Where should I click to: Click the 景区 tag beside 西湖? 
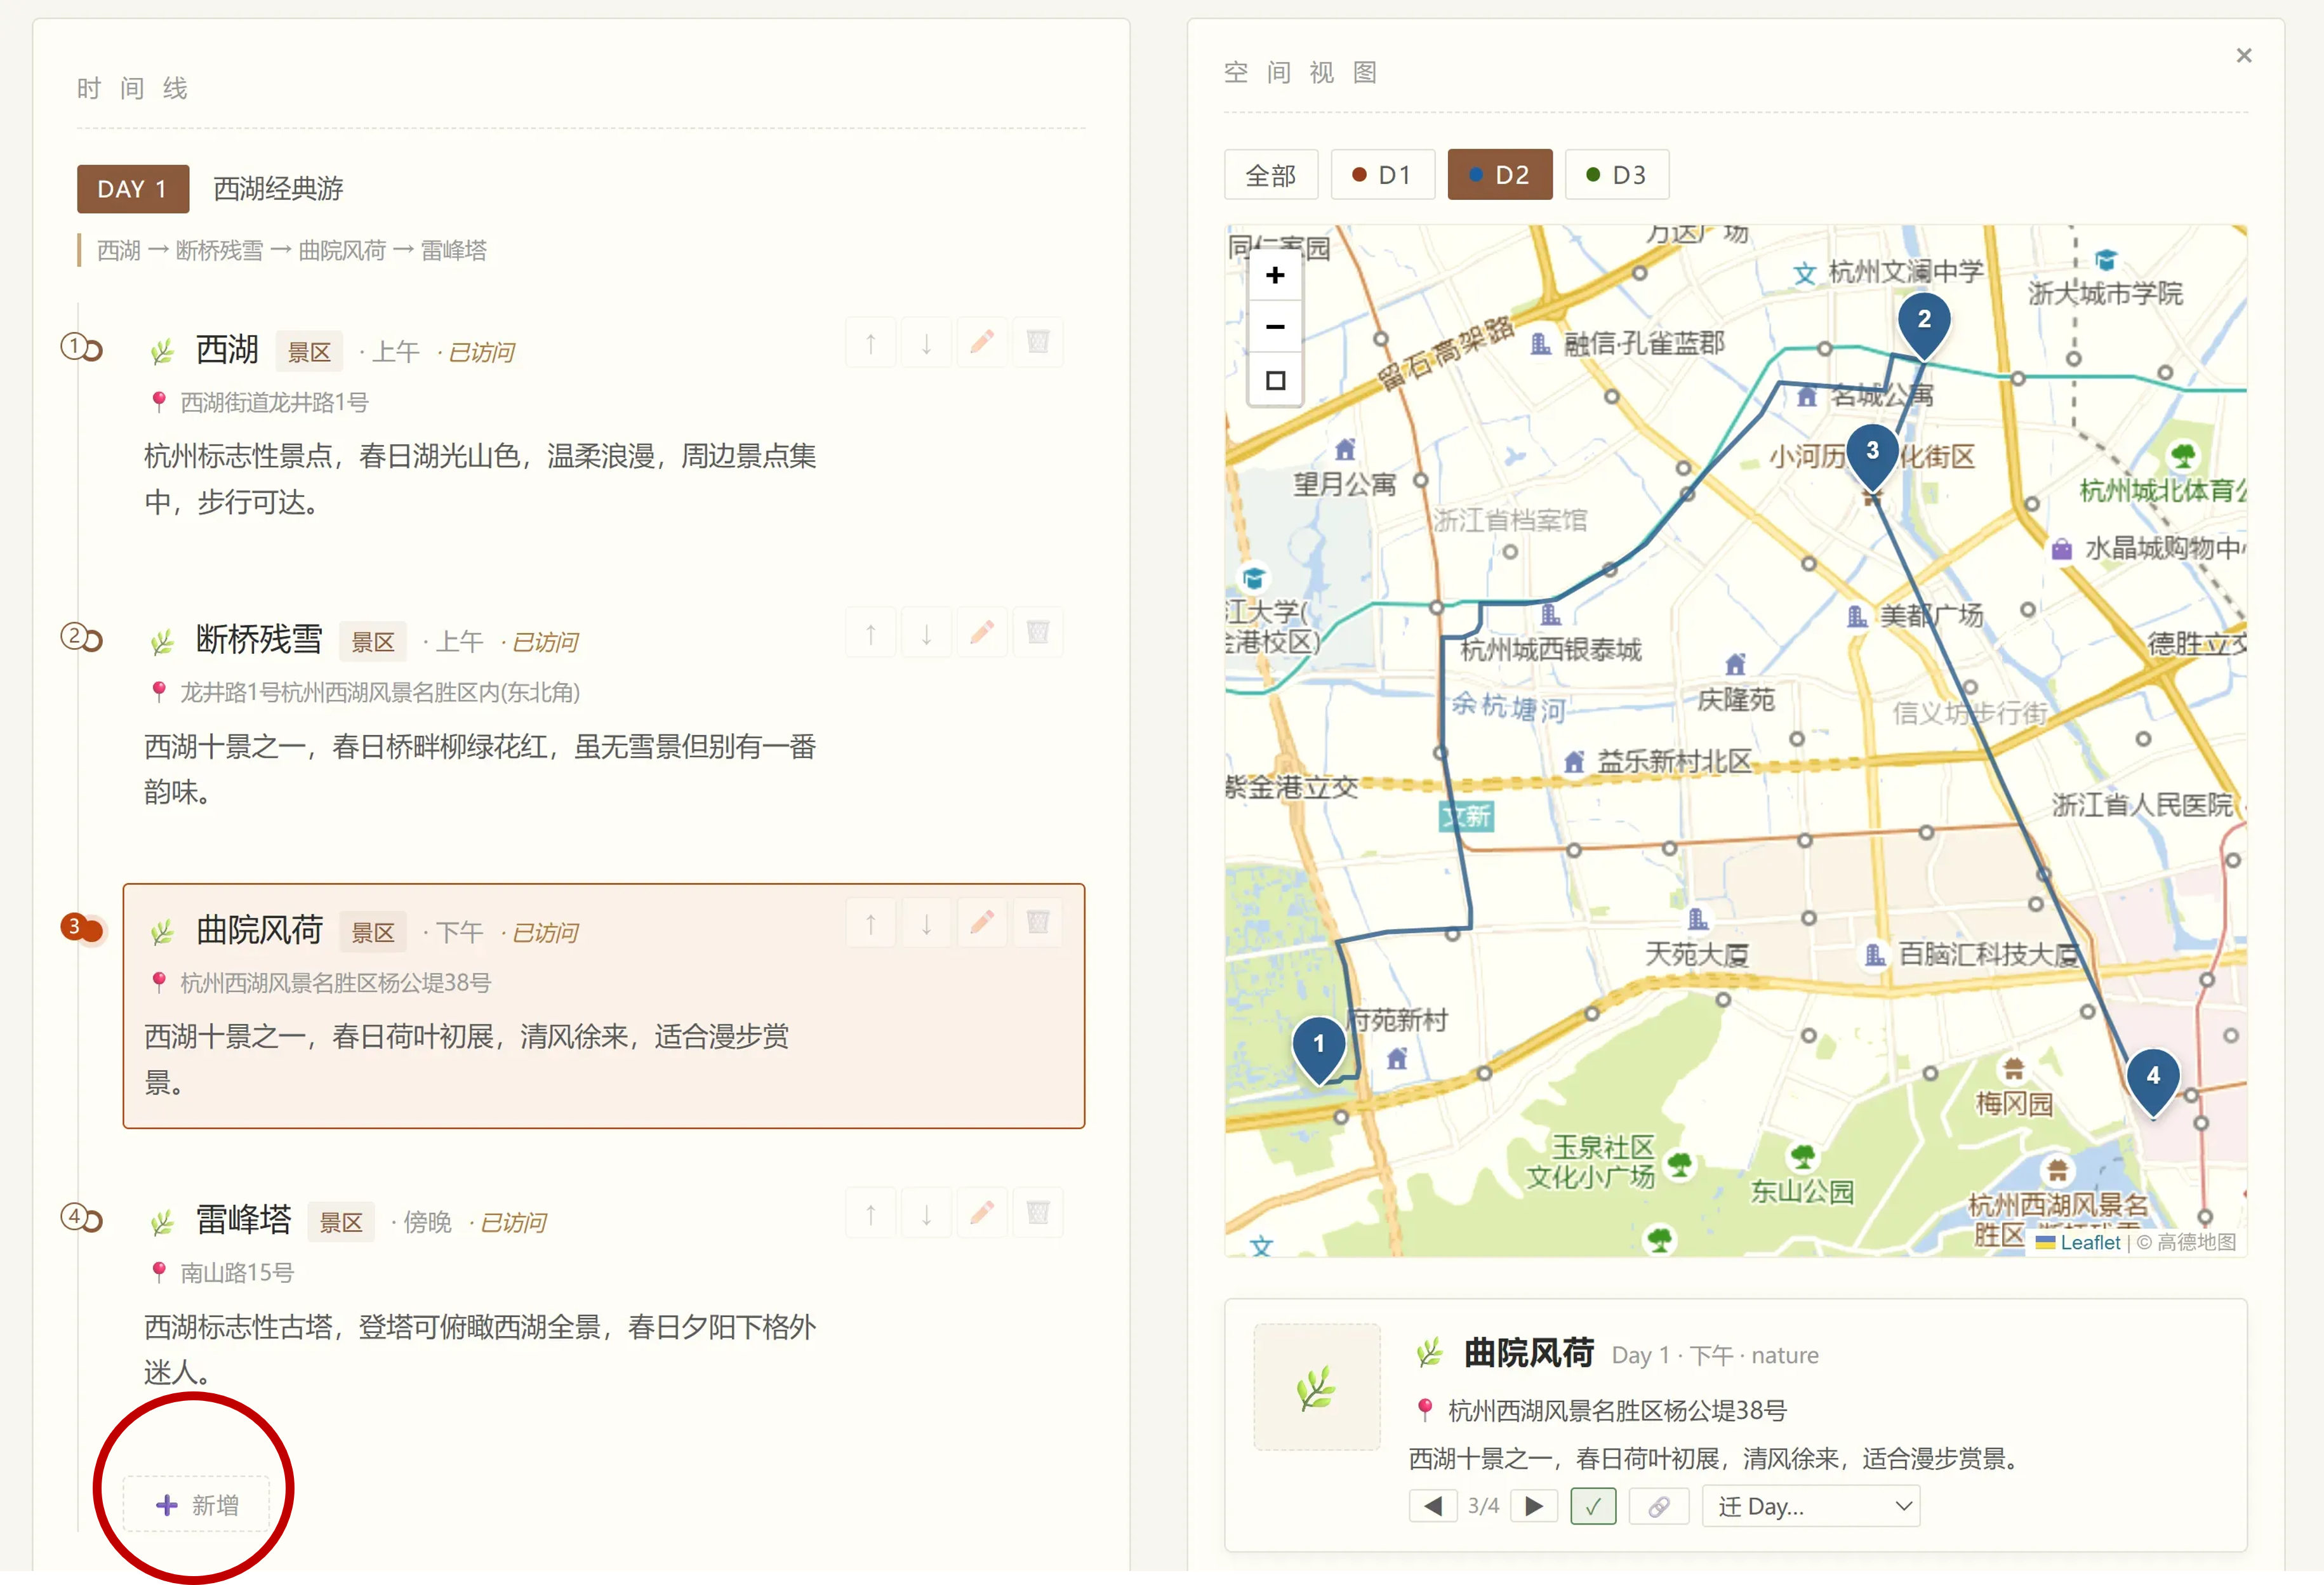[x=309, y=352]
